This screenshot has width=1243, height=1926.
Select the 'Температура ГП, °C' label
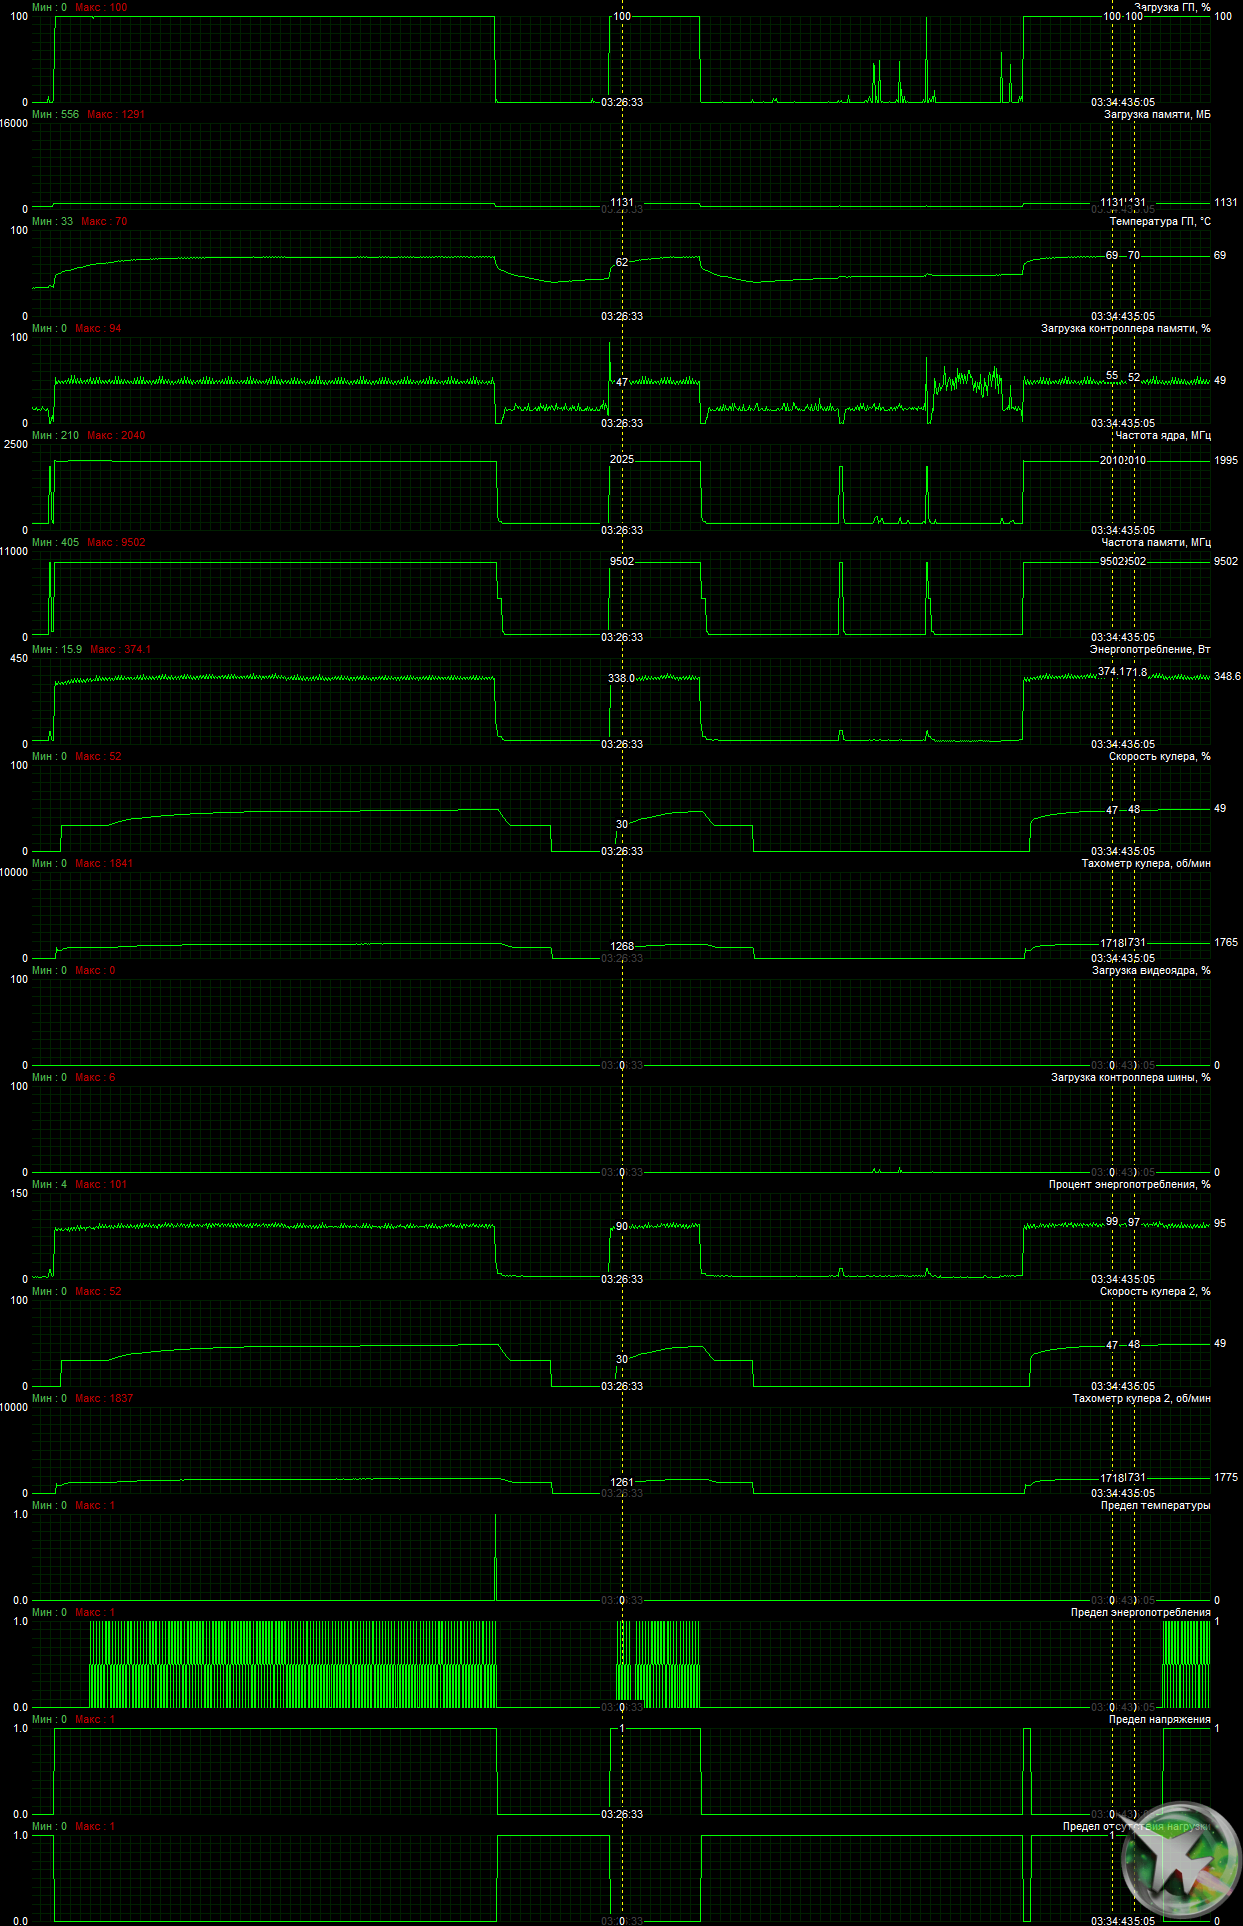(x=1160, y=221)
